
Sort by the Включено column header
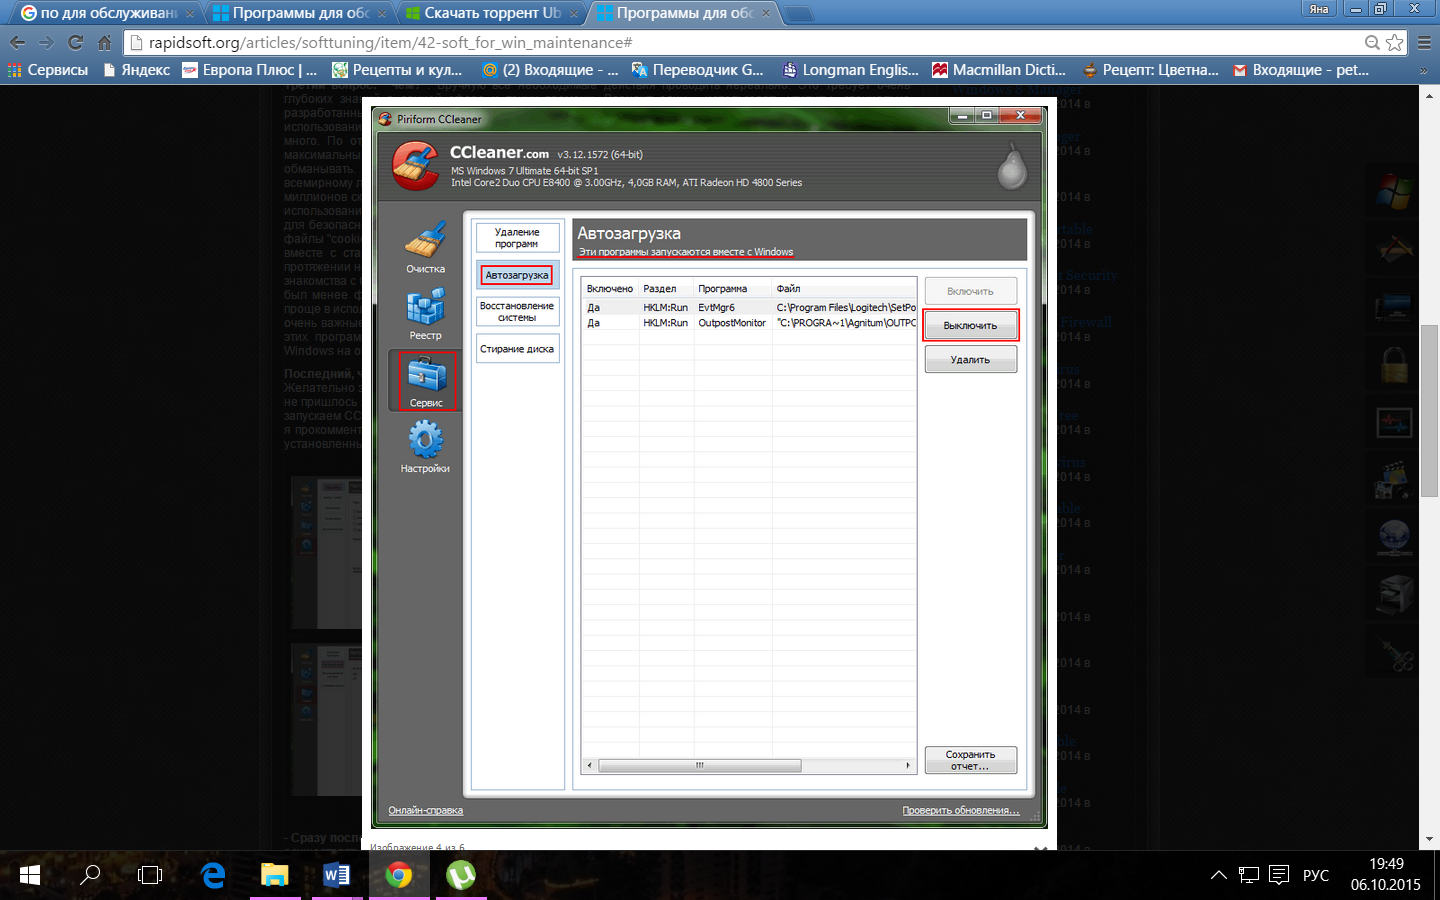pyautogui.click(x=610, y=288)
